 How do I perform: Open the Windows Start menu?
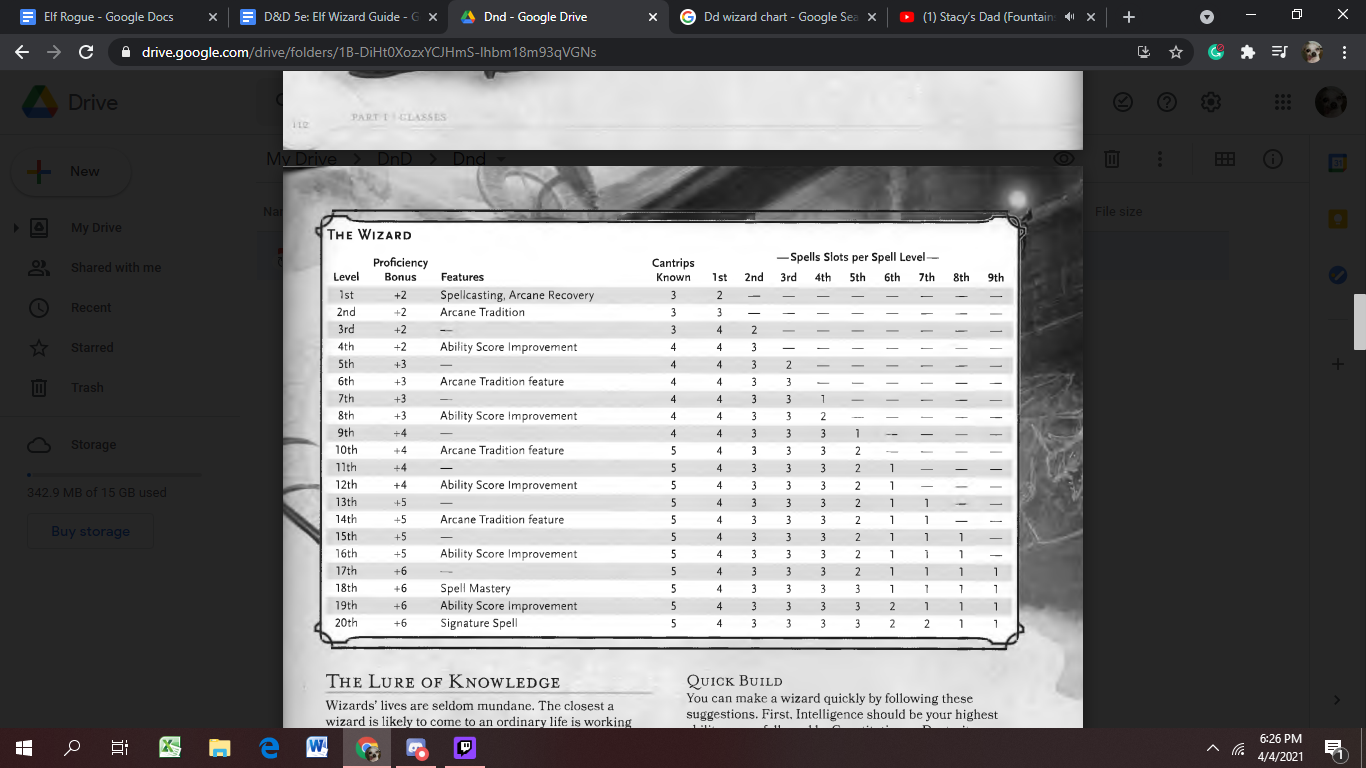coord(24,747)
